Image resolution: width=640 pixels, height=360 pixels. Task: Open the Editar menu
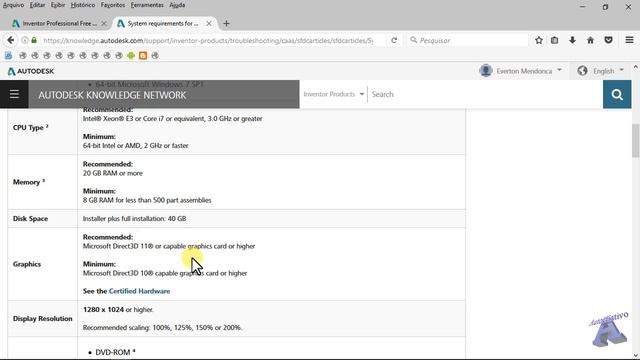[37, 5]
